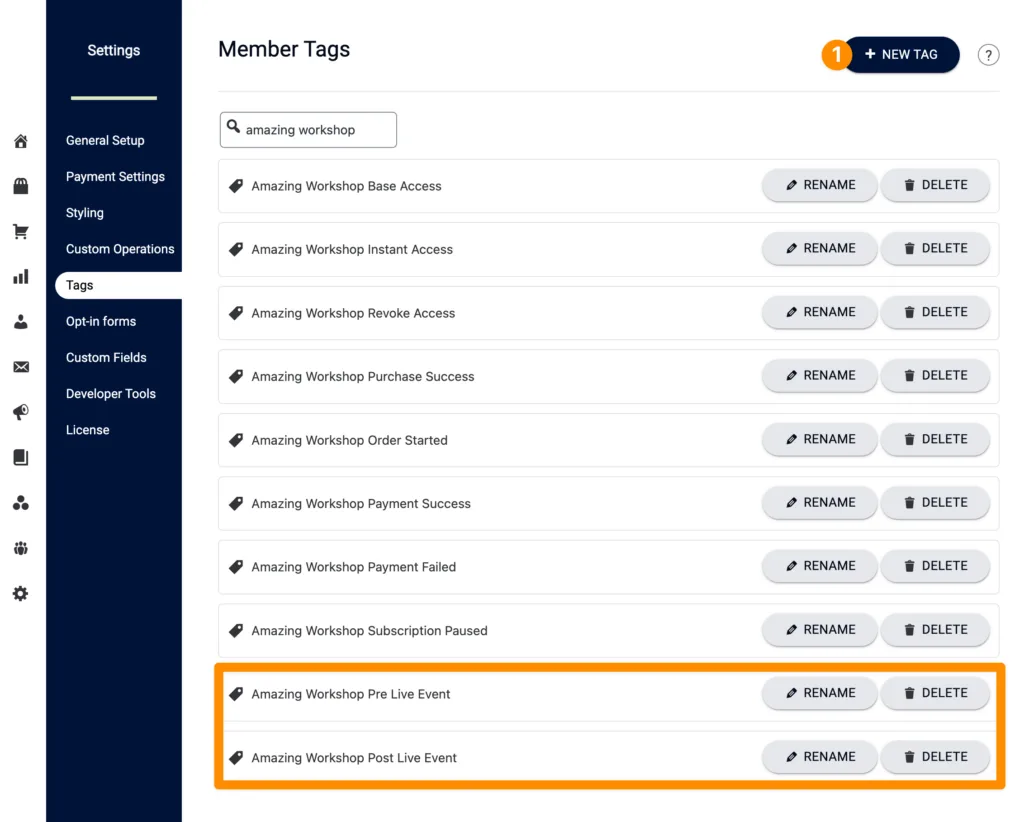Rename the Amazing Workshop Pre Live Event tag
The image size is (1024, 822).
[819, 693]
